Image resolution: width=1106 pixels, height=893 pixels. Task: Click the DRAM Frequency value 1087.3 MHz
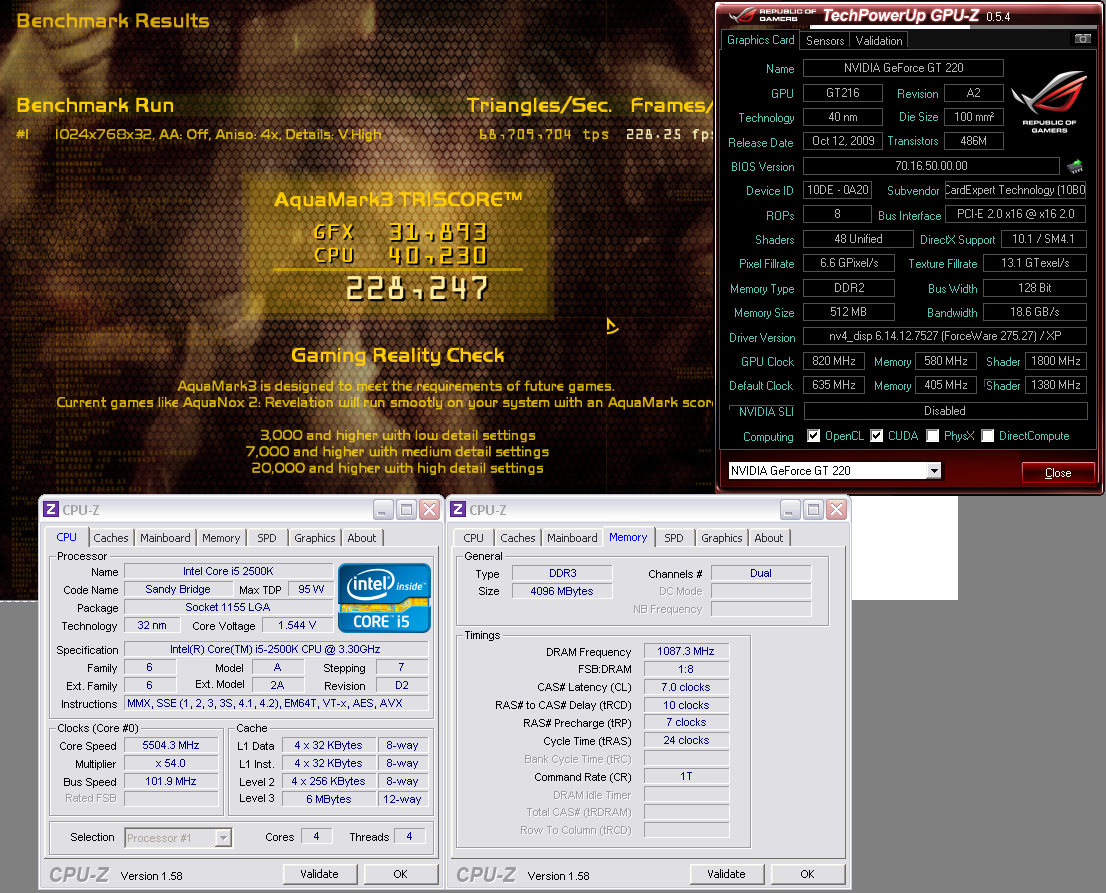(686, 651)
